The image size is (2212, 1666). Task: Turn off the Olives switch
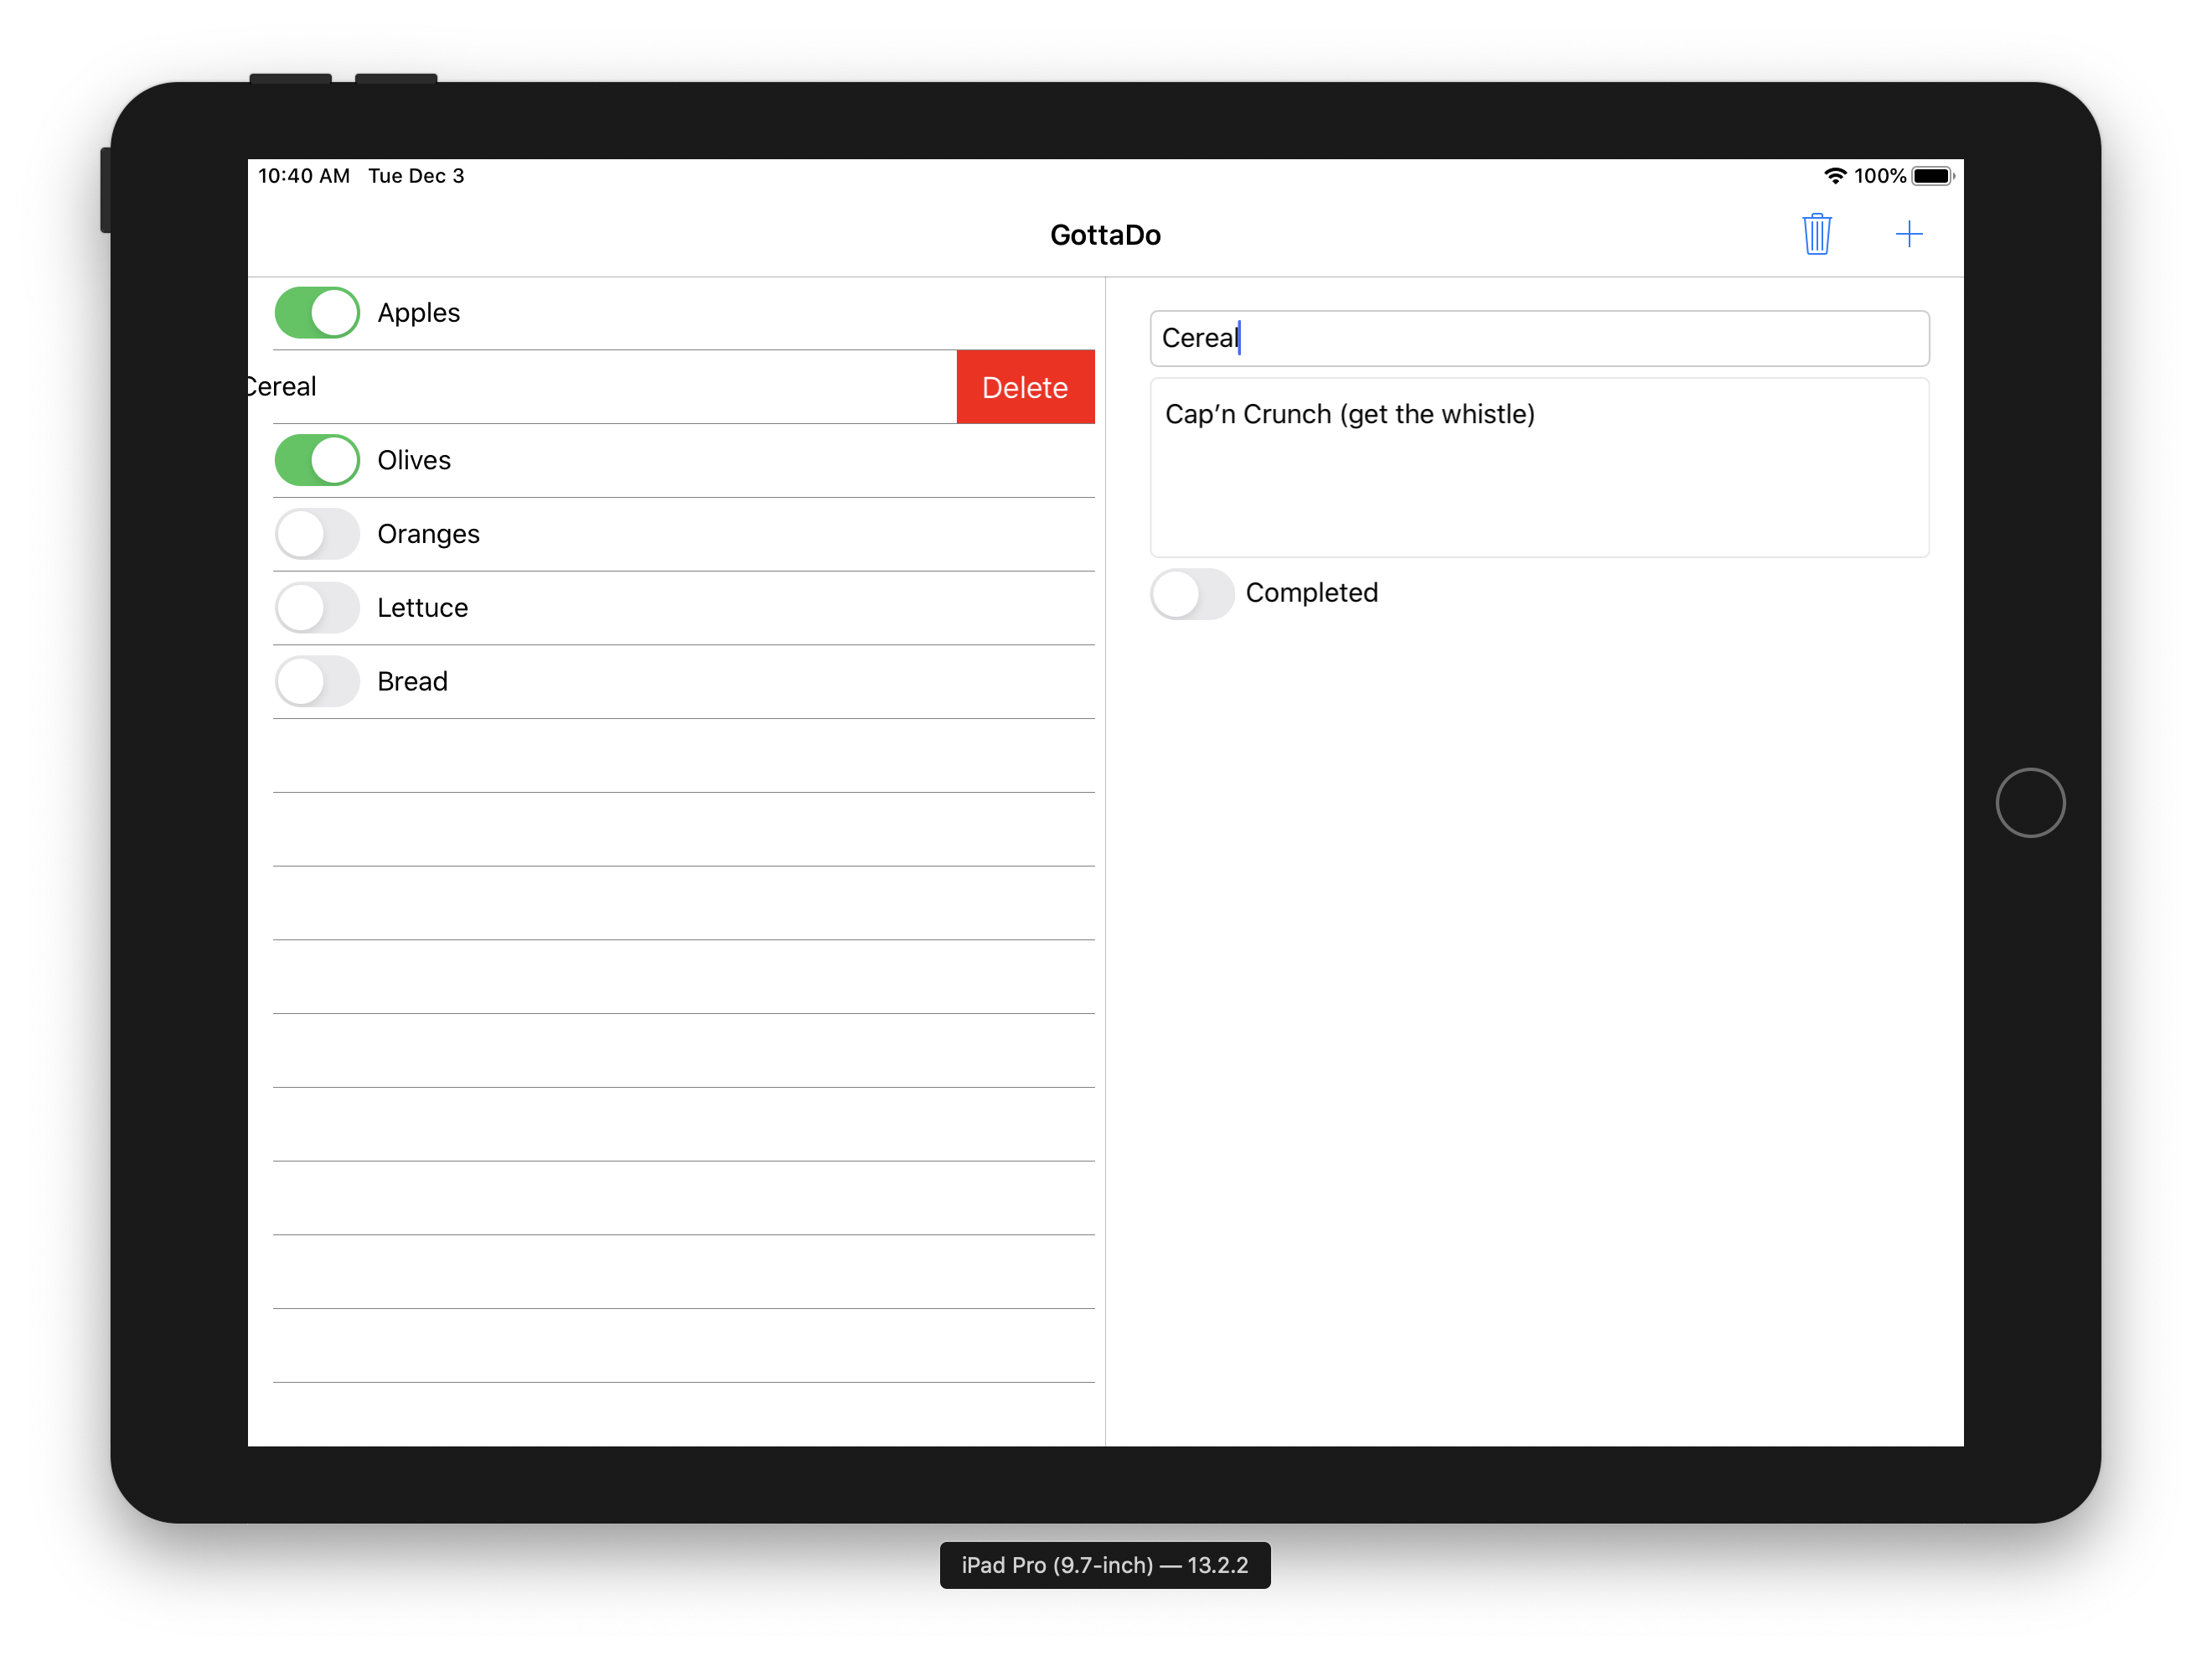[x=317, y=460]
